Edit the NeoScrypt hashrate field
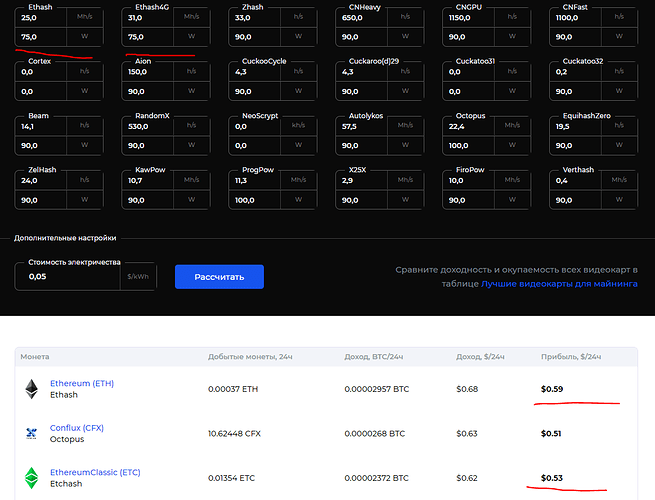Image resolution: width=655 pixels, height=500 pixels. tap(255, 127)
